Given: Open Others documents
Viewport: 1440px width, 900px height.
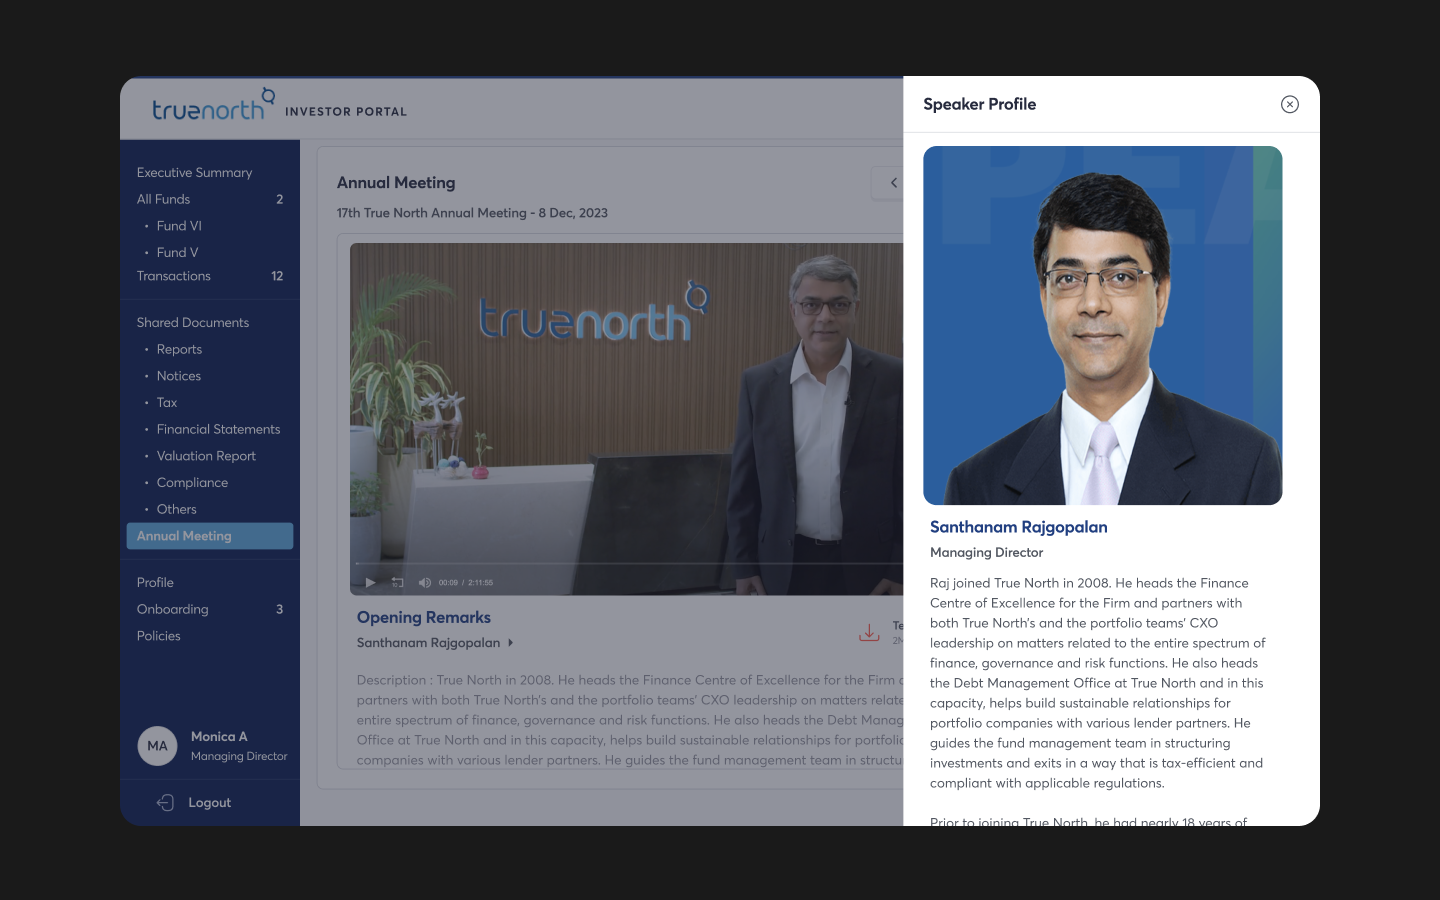Looking at the screenshot, I should [x=176, y=509].
